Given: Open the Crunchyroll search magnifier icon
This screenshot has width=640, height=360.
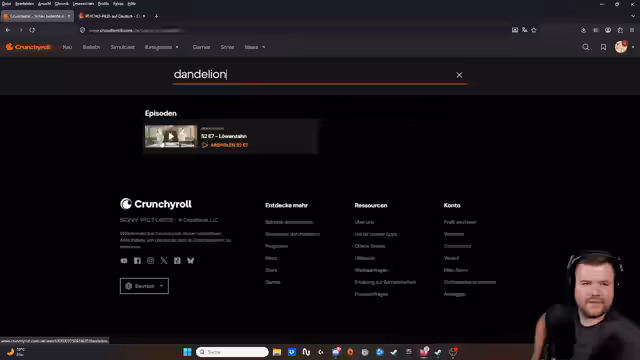Looking at the screenshot, I should [x=586, y=47].
